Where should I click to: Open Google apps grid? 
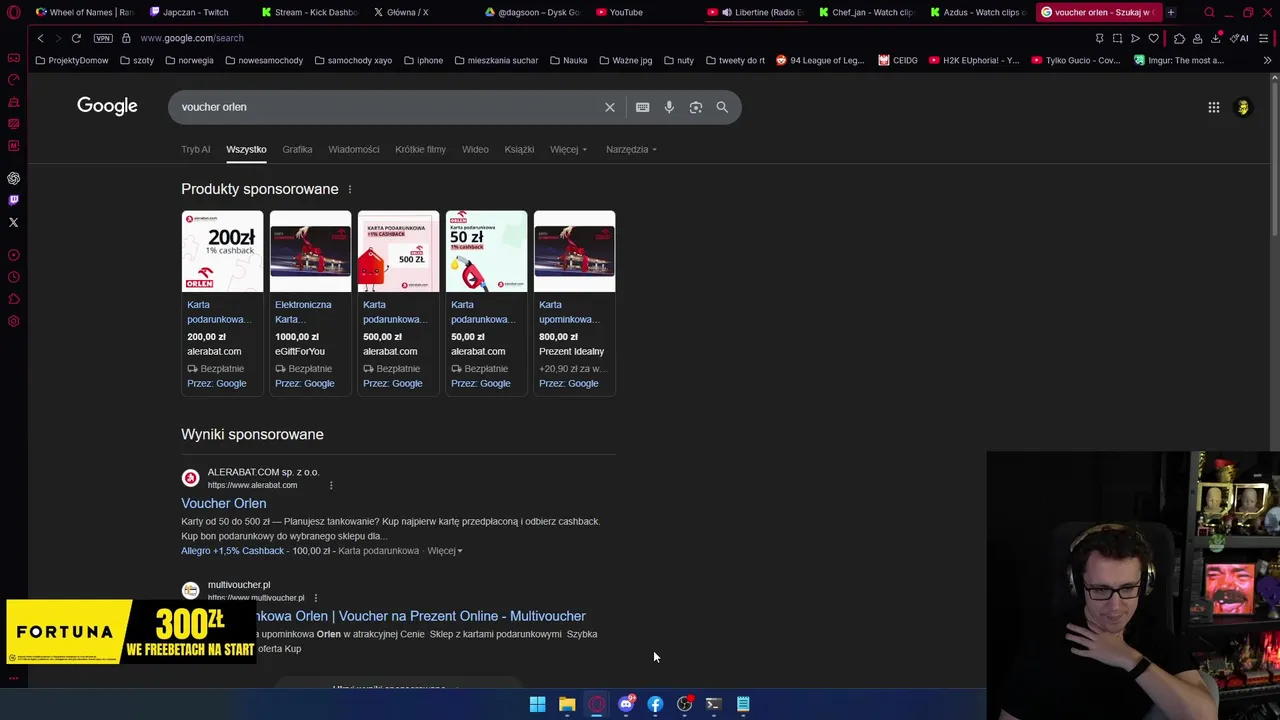pos(1213,107)
